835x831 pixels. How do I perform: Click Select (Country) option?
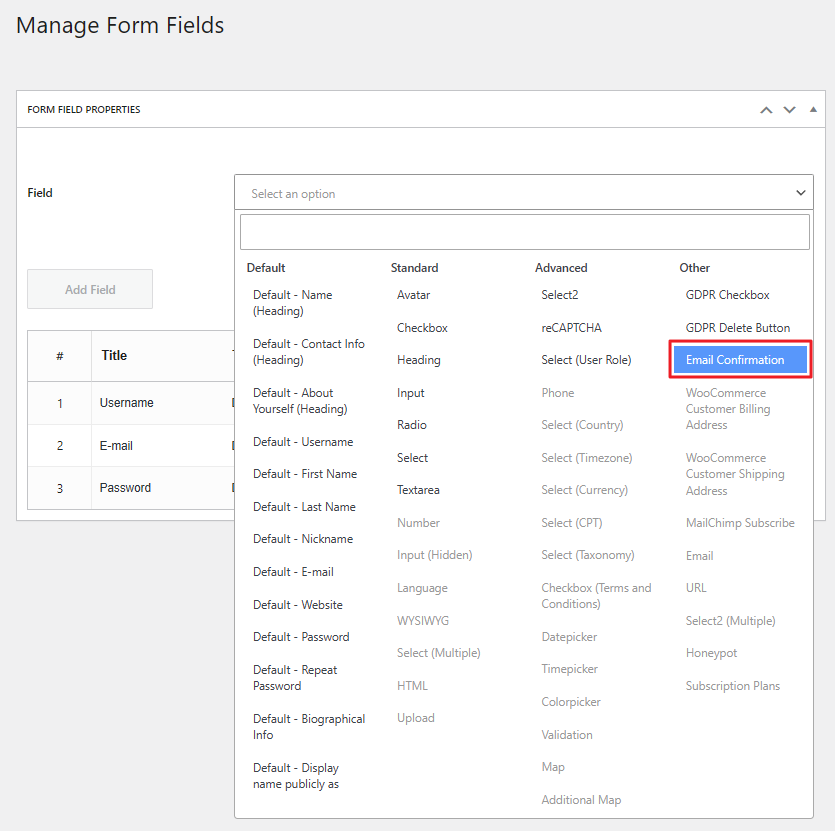click(x=582, y=425)
